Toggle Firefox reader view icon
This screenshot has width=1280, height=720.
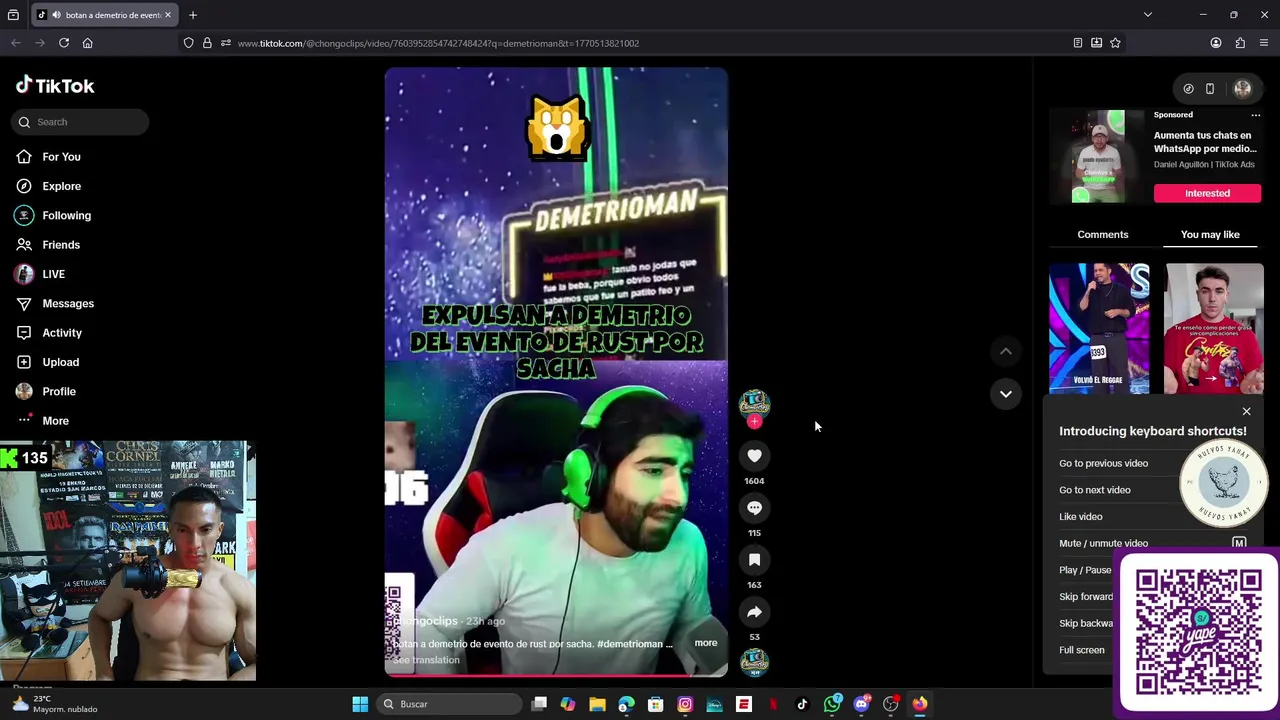tap(1077, 43)
